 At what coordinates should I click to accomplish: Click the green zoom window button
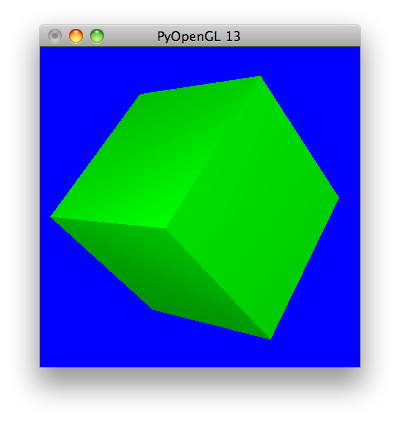pos(97,36)
